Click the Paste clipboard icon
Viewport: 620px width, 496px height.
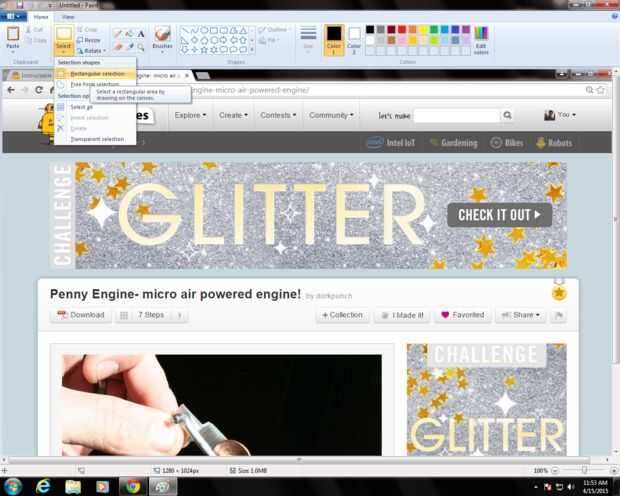pos(13,34)
